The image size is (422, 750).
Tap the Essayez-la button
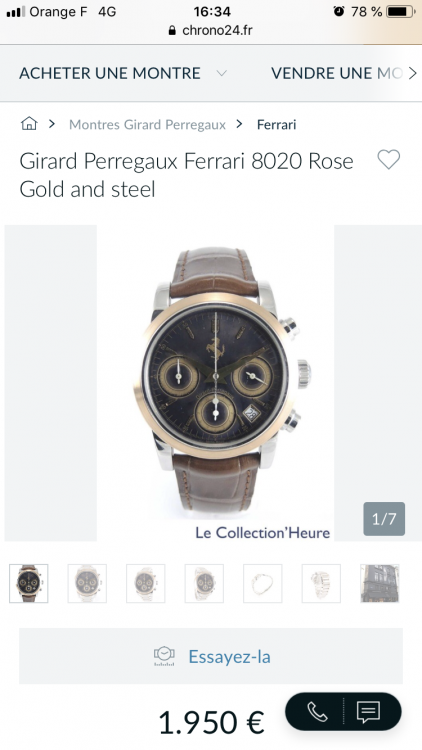pyautogui.click(x=211, y=656)
